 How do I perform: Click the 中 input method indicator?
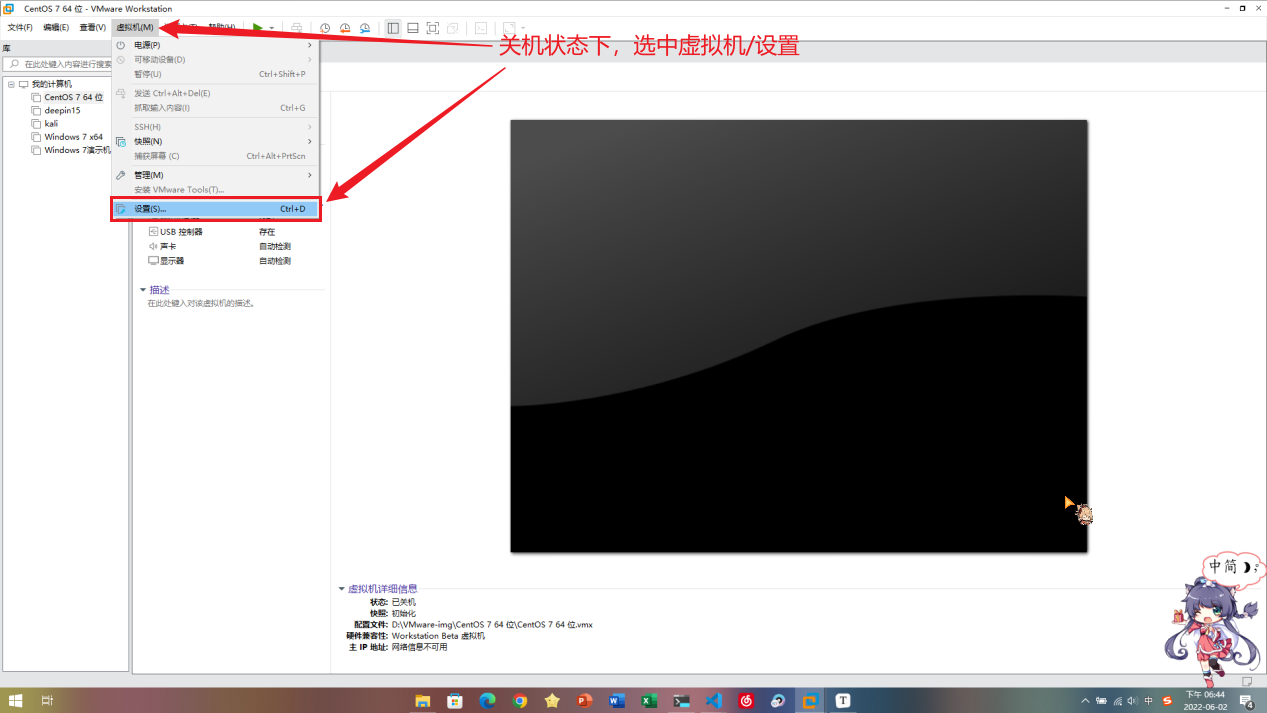coord(1149,701)
